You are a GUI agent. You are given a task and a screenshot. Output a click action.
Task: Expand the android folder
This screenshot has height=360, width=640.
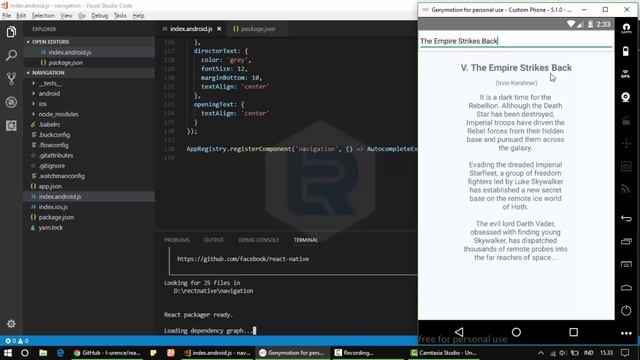(49, 93)
